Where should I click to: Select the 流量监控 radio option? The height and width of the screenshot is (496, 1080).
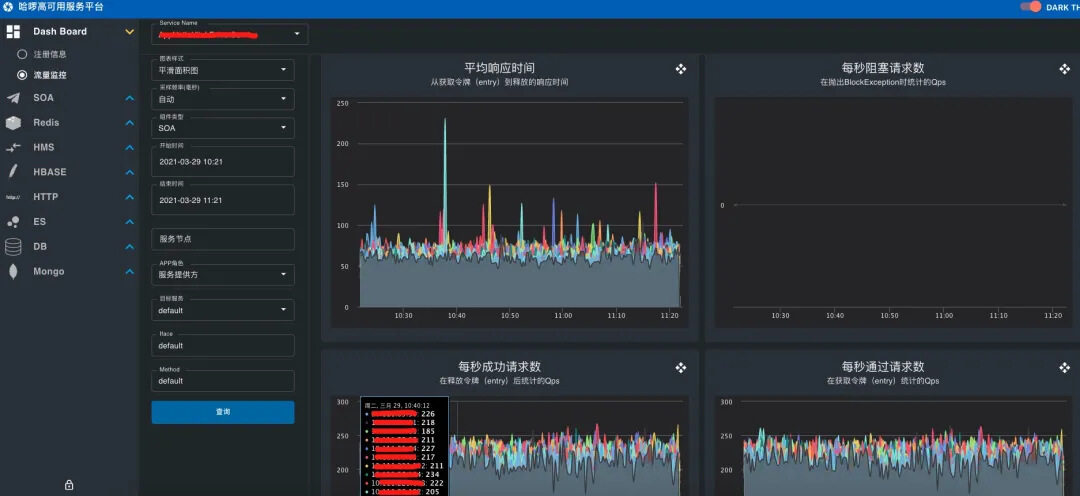22,74
